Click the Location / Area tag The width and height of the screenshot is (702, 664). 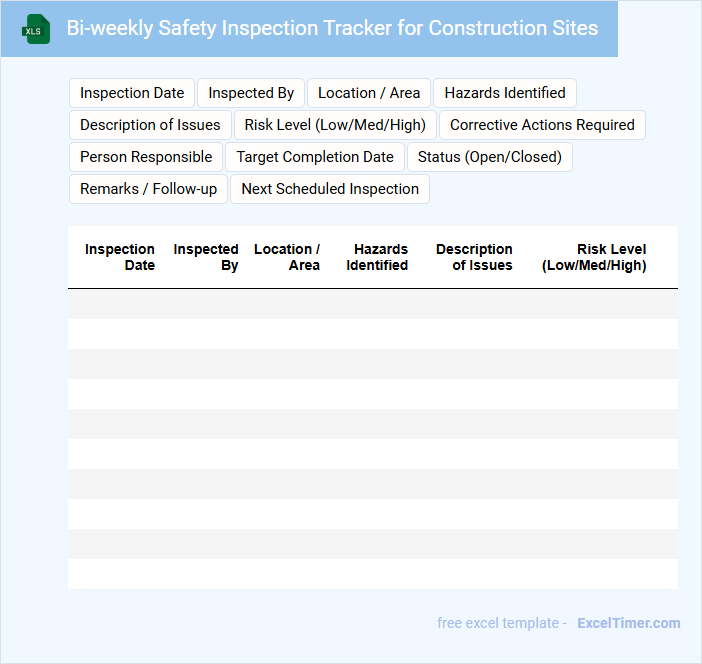(369, 93)
